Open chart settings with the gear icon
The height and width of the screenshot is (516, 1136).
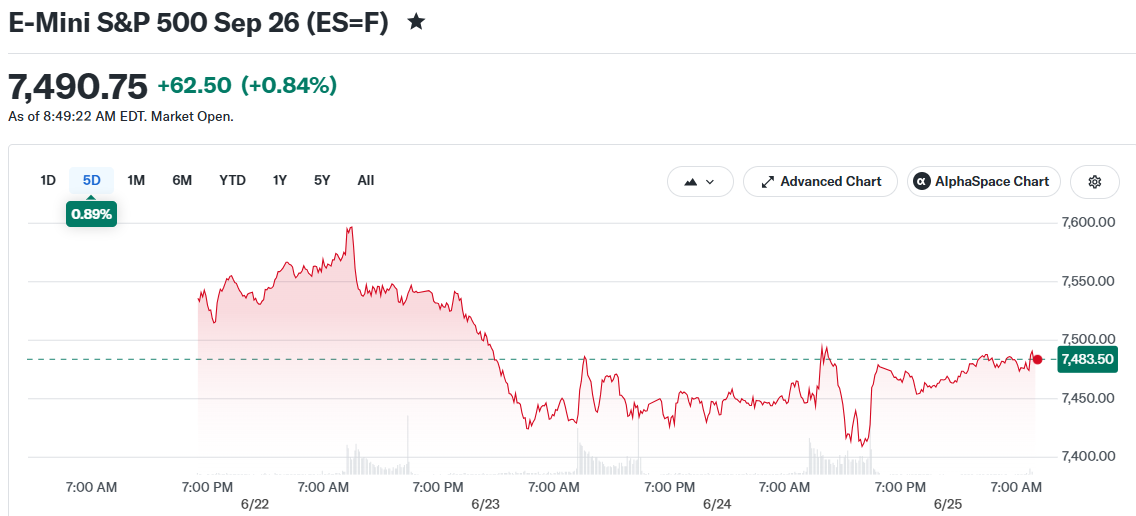point(1095,182)
